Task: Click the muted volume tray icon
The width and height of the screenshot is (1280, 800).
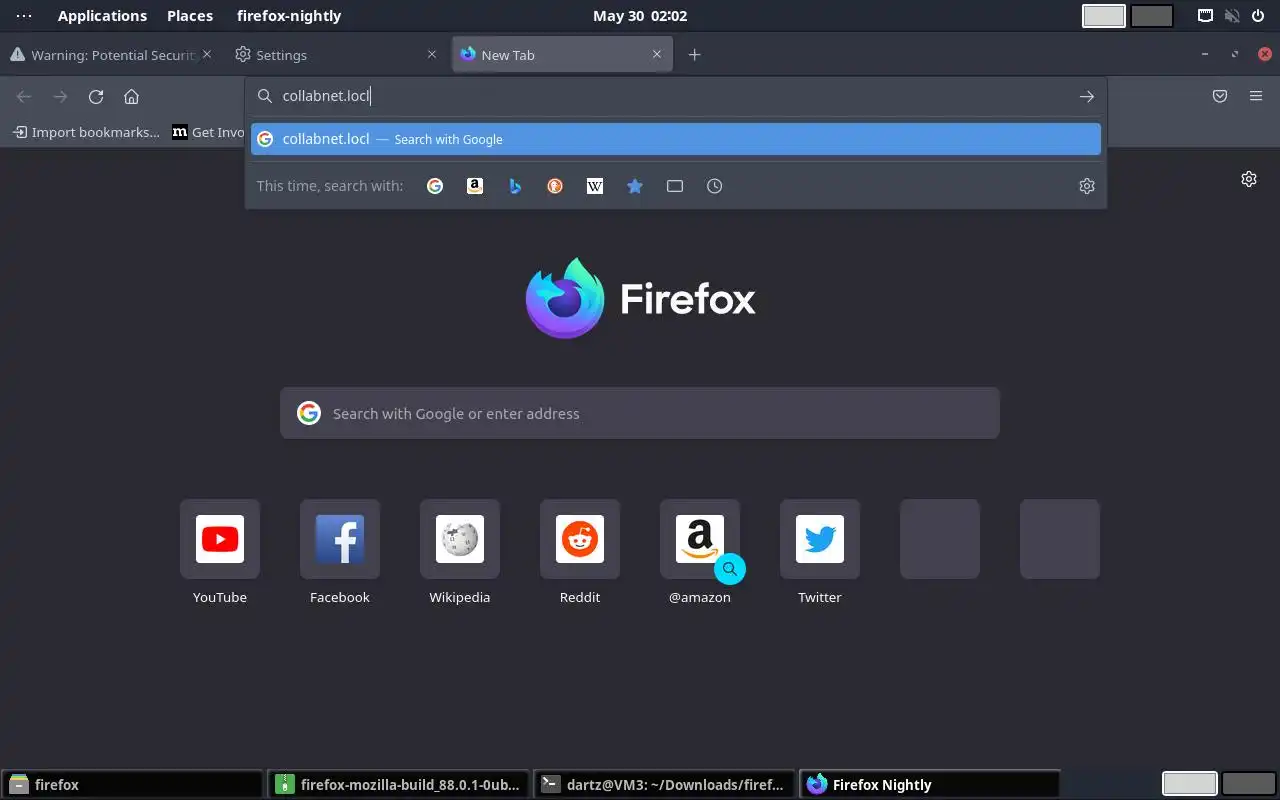Action: [1232, 16]
